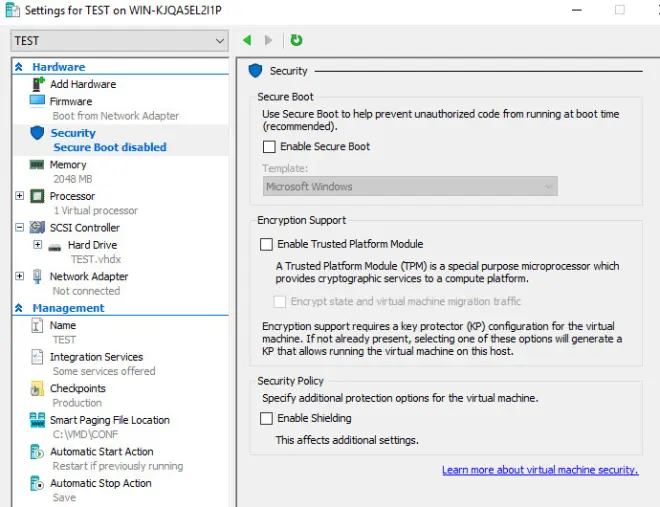
Task: Select Network Adapter settings item
Action: pyautogui.click(x=89, y=276)
